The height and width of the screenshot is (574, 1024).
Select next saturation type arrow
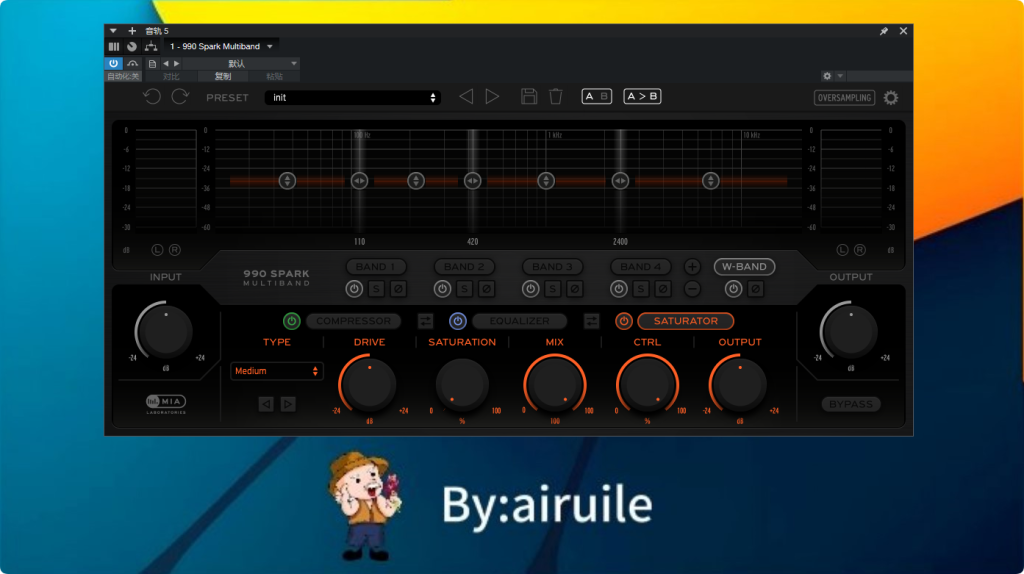[287, 404]
